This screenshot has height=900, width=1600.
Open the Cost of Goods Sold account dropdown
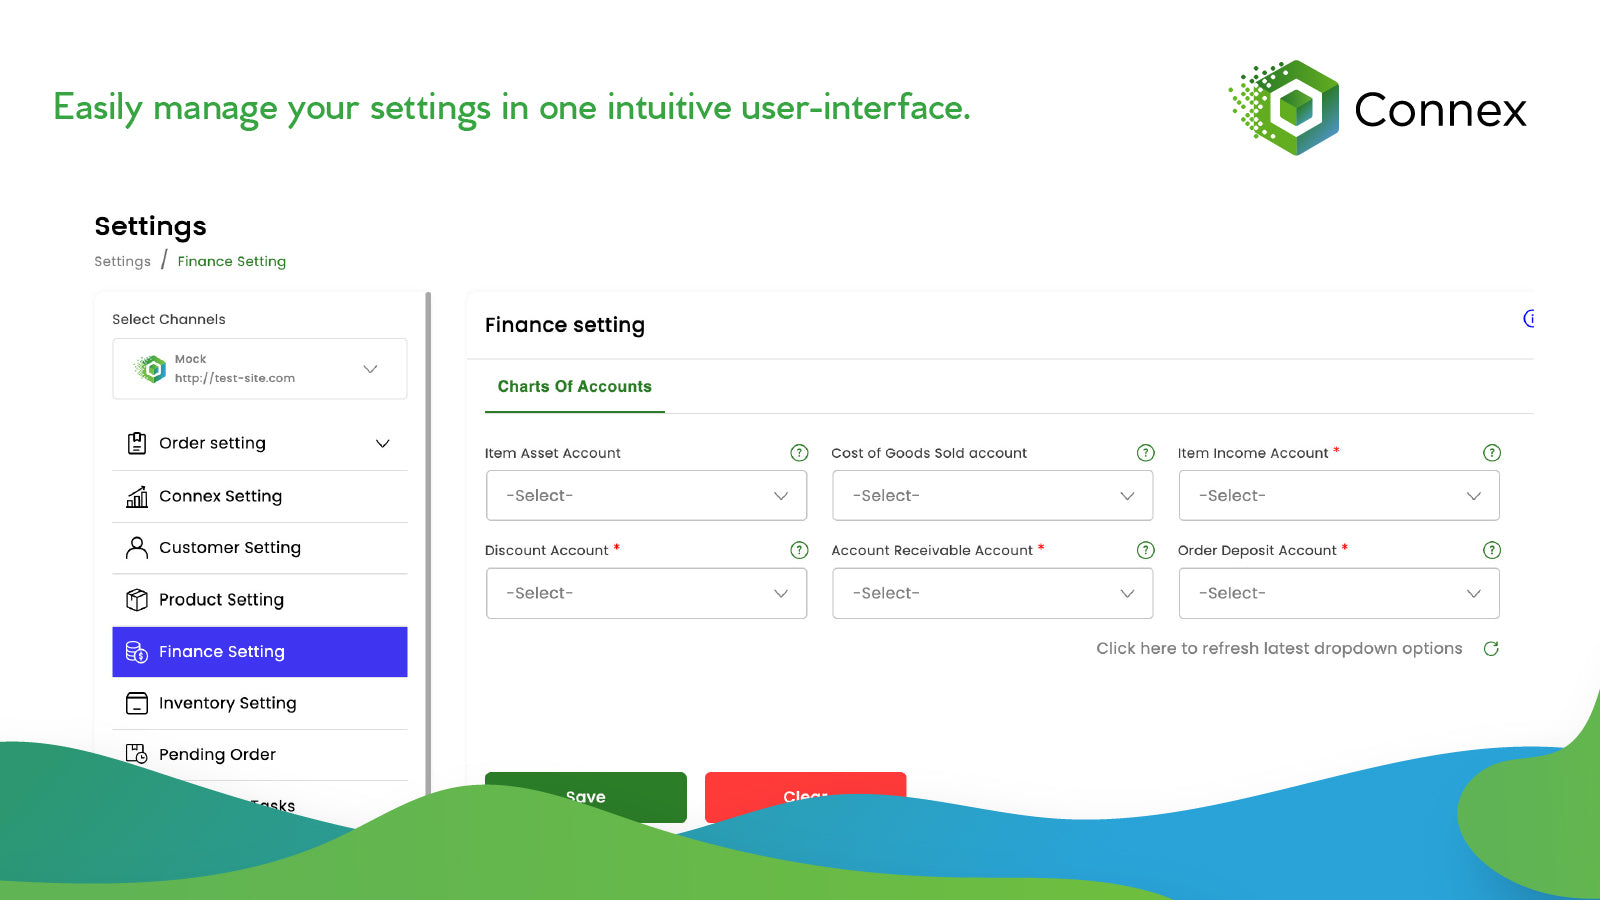[992, 495]
